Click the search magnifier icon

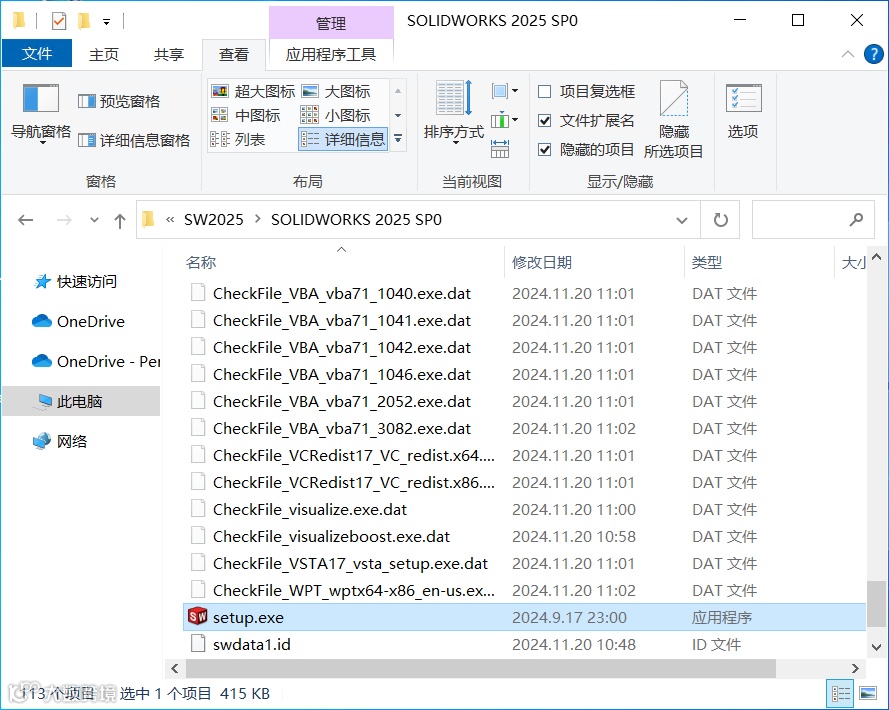pos(857,219)
